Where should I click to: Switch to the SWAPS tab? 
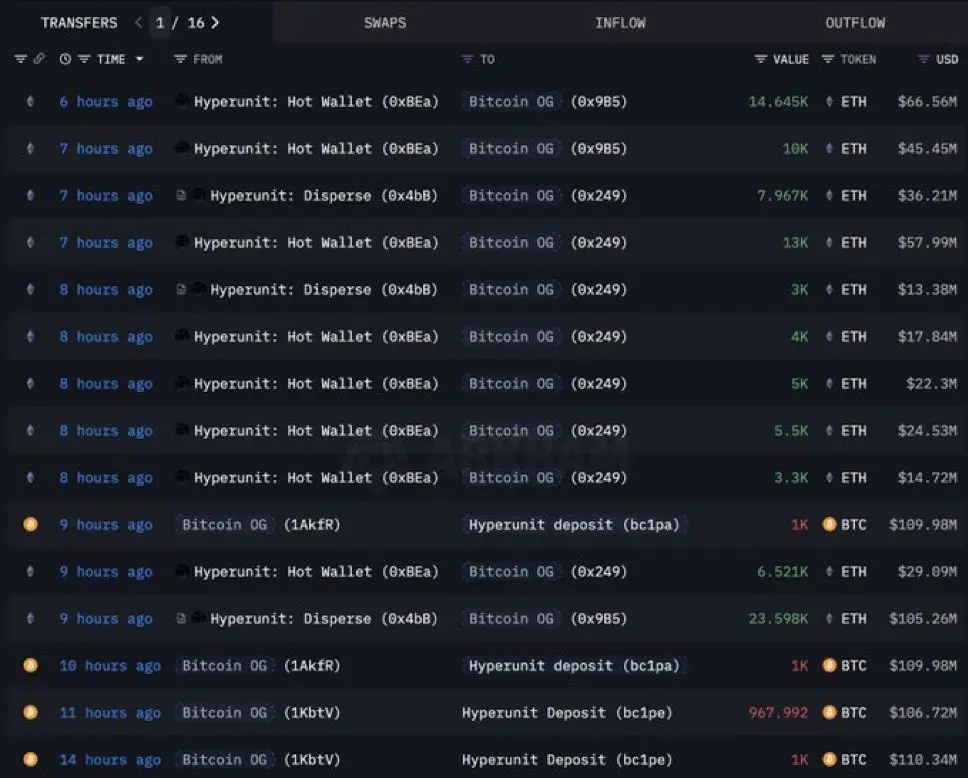(385, 23)
